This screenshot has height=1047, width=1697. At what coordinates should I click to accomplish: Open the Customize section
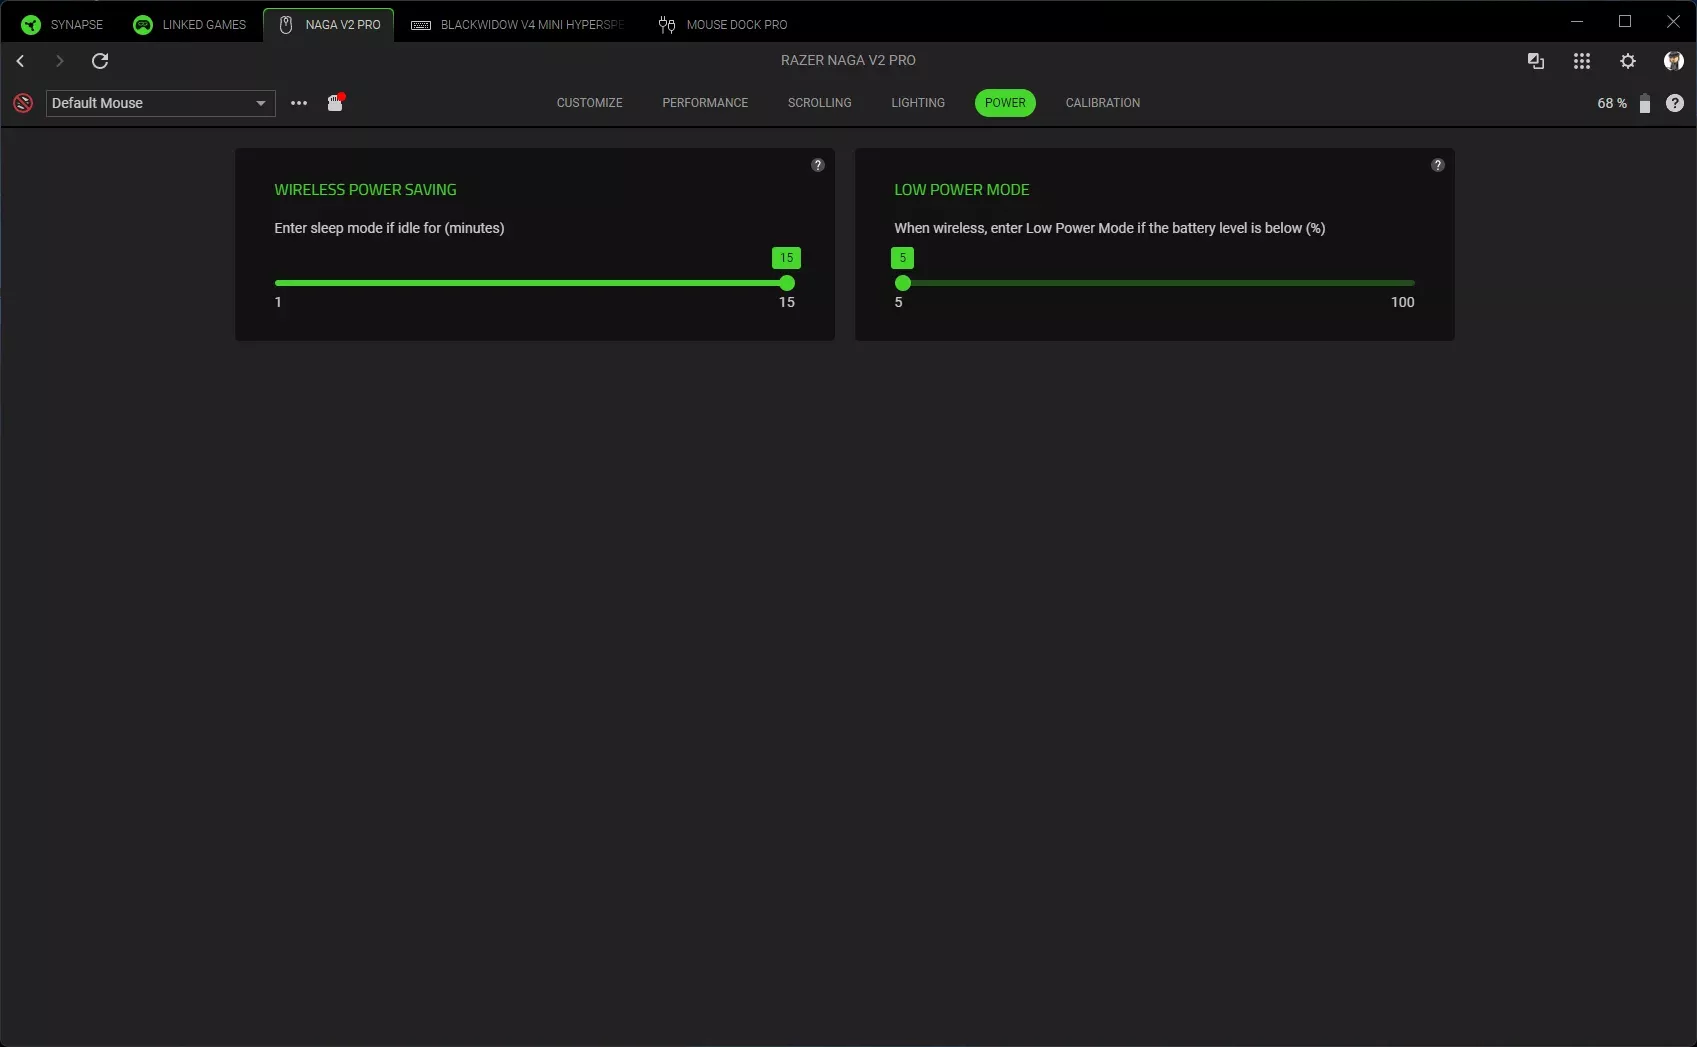[590, 103]
